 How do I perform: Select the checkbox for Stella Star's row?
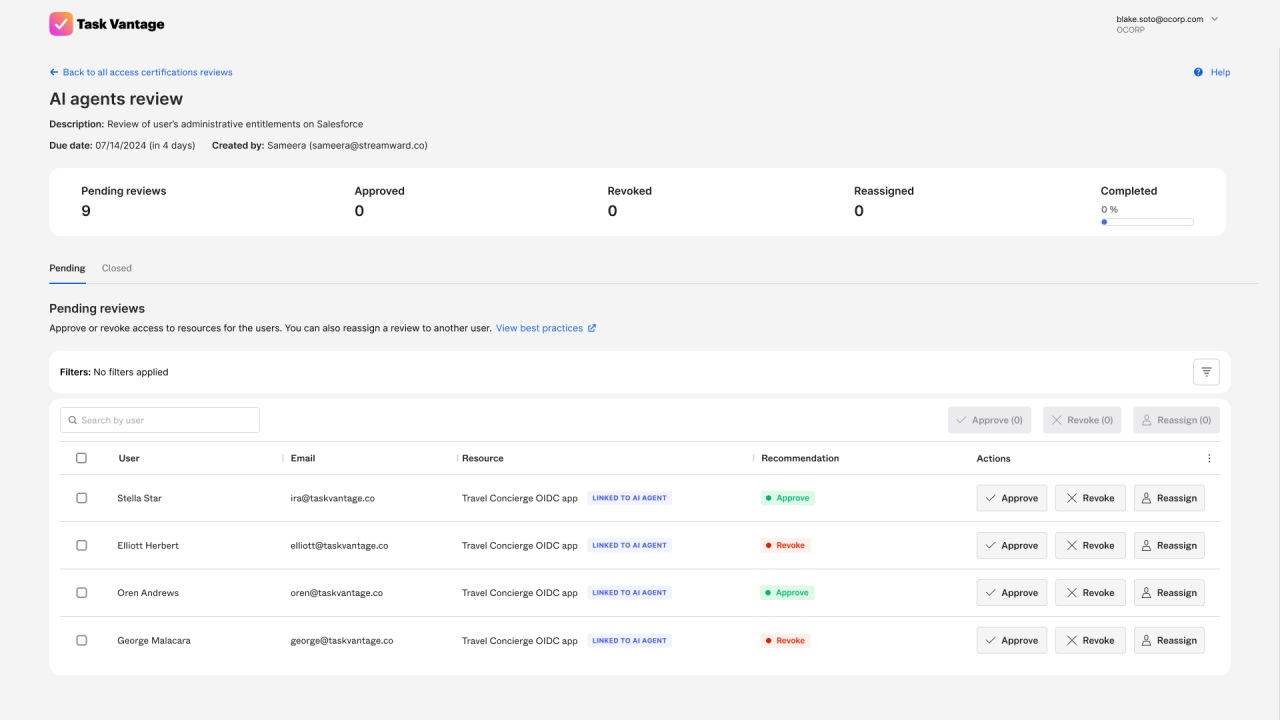81,497
